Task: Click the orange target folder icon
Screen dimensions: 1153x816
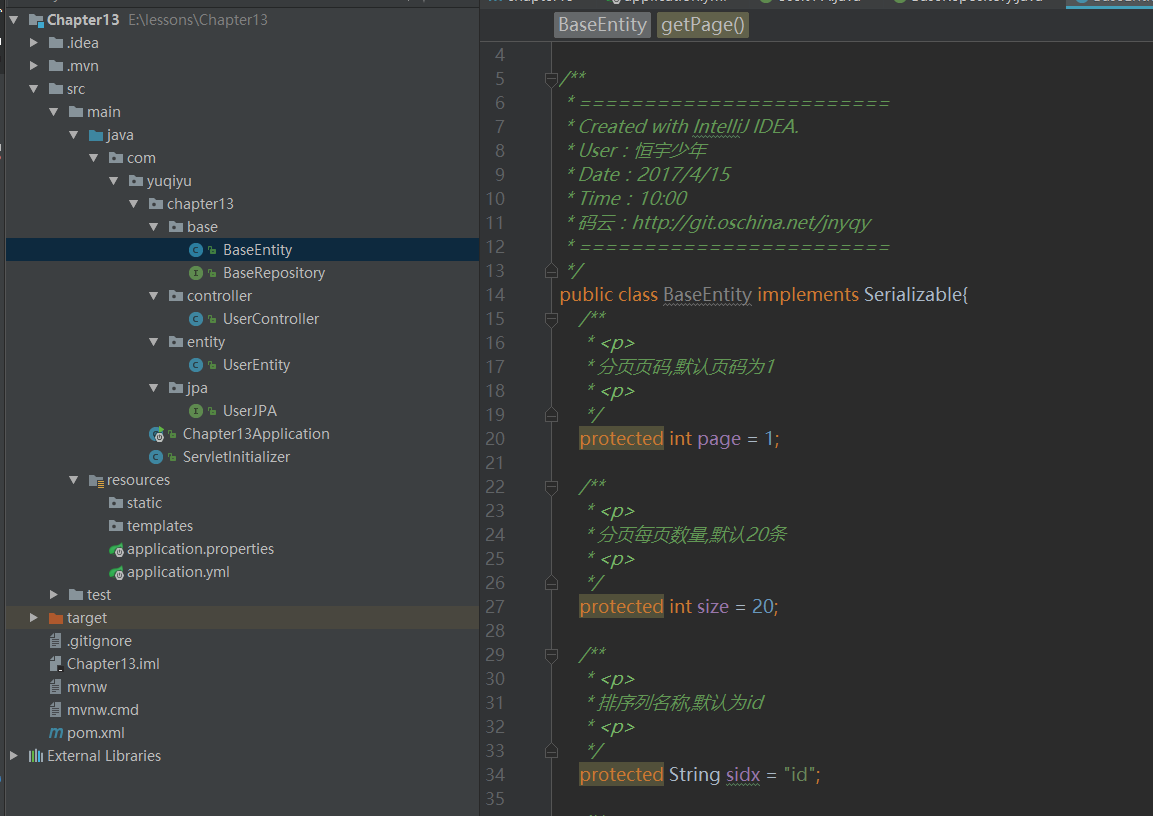Action: [56, 618]
